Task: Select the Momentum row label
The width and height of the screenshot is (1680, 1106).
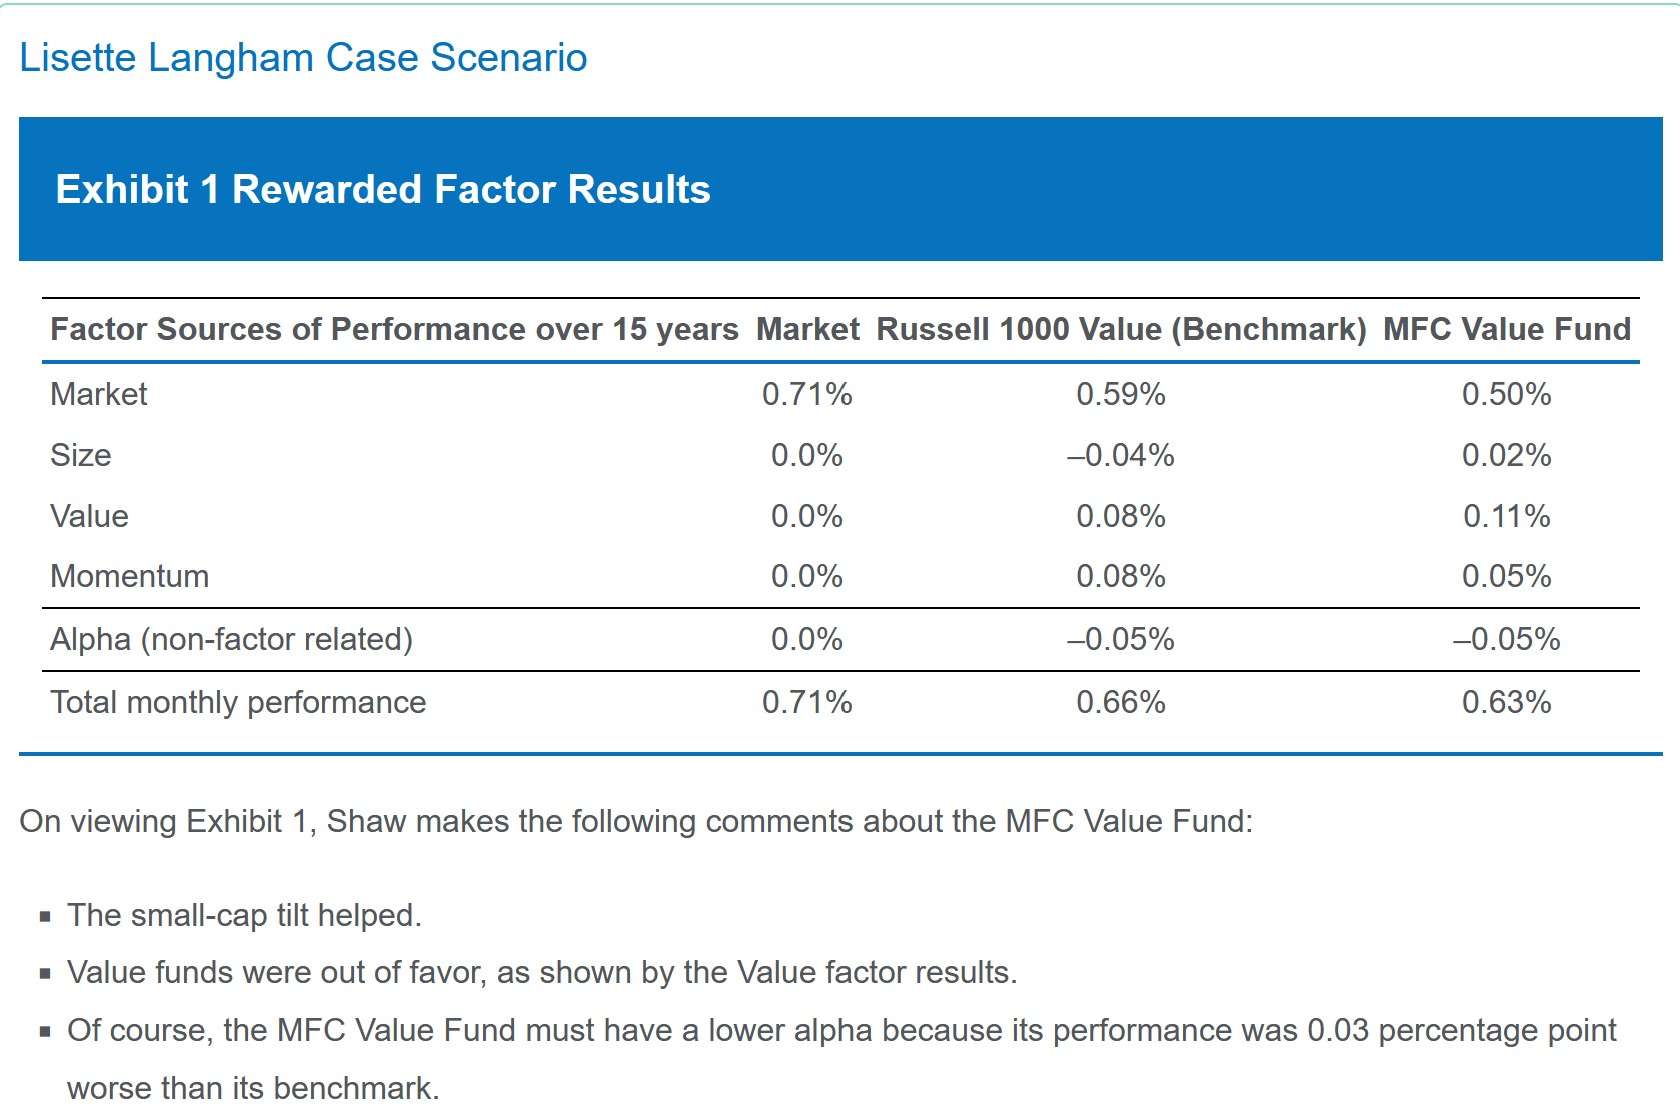Action: (130, 576)
